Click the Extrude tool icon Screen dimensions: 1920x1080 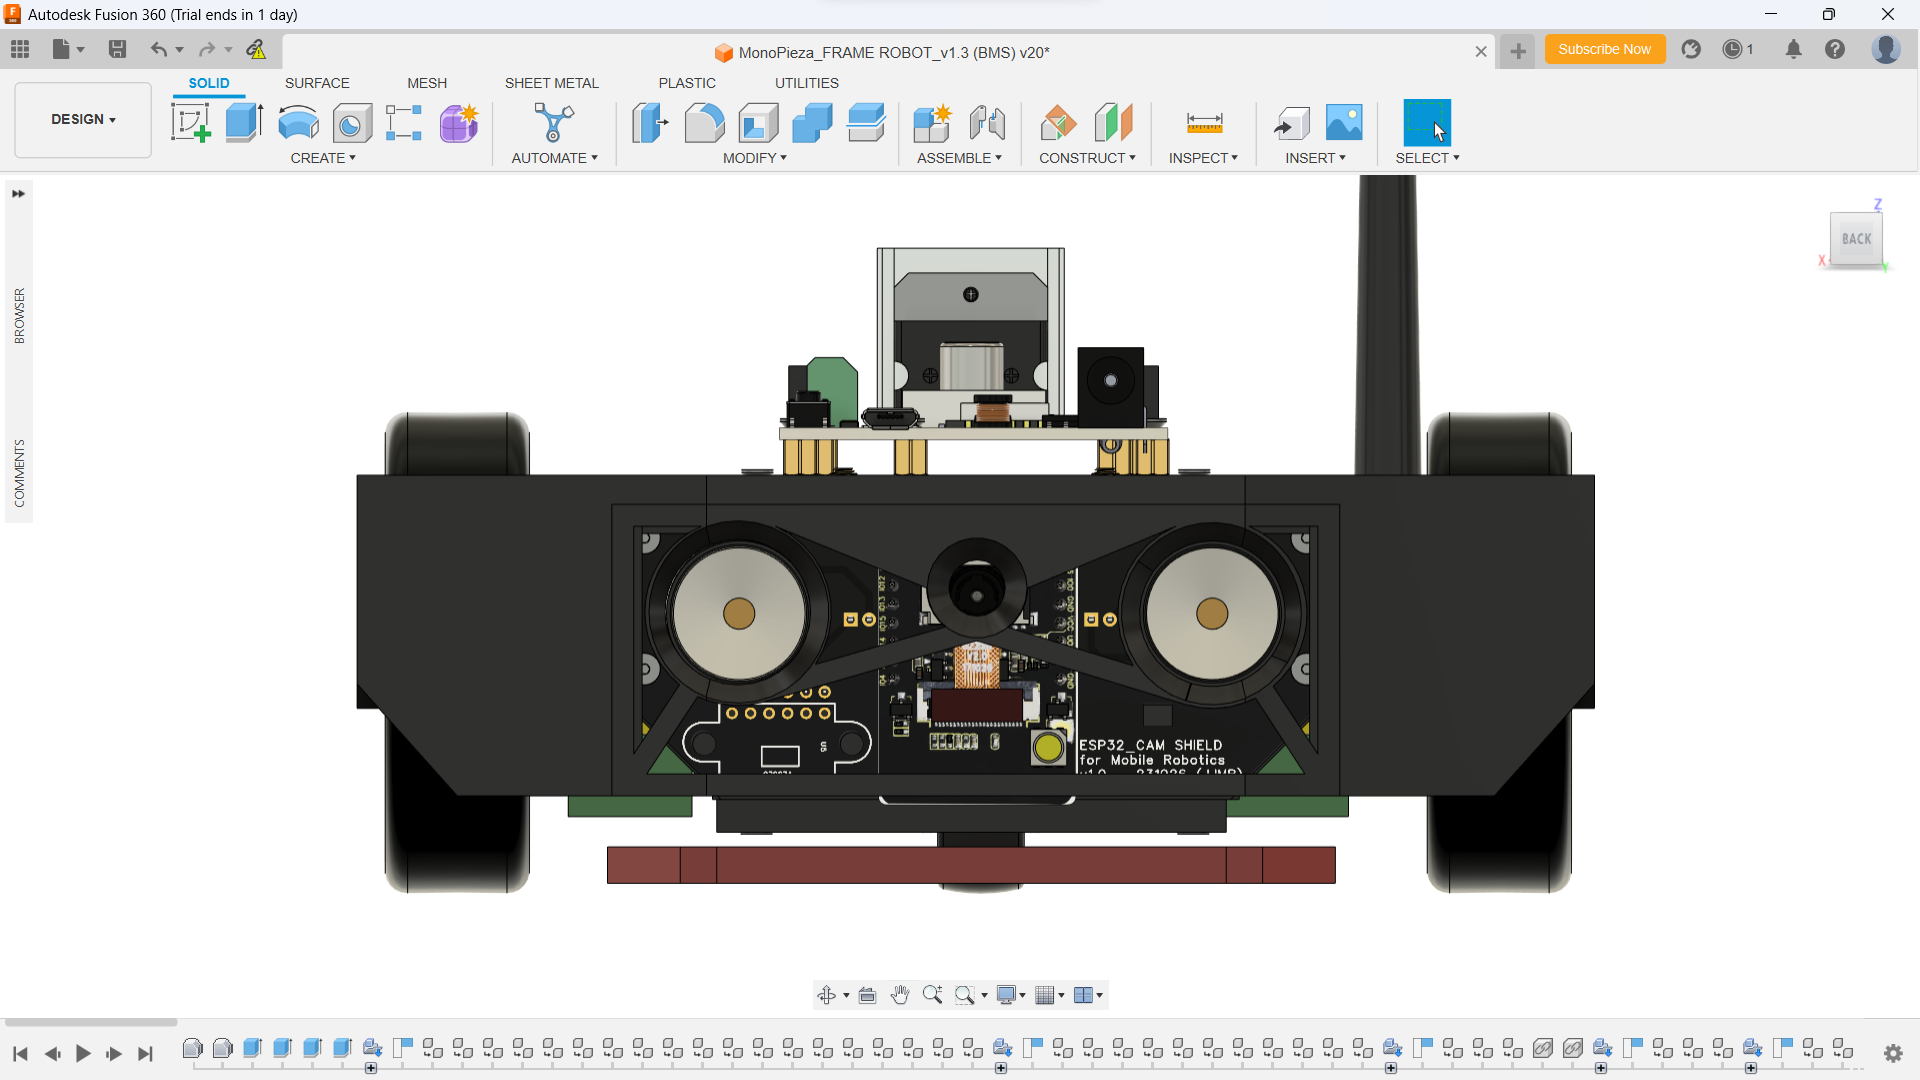click(x=244, y=123)
